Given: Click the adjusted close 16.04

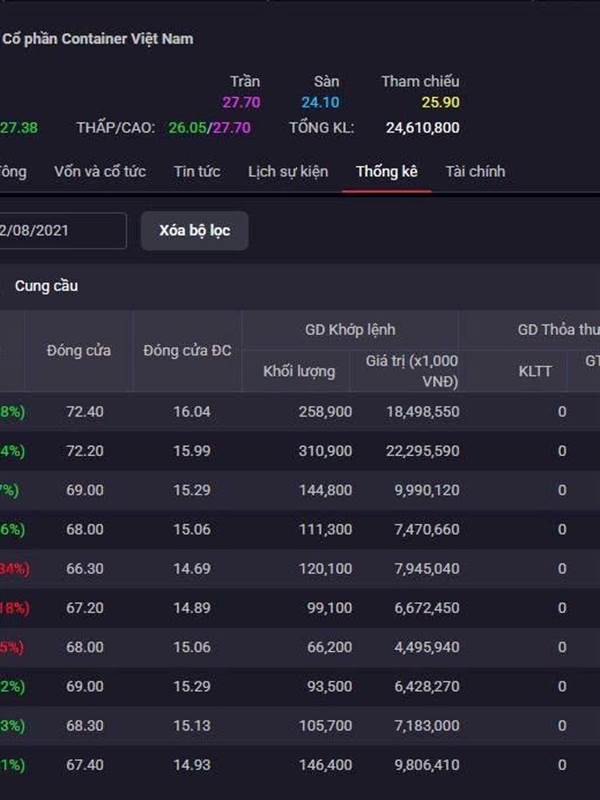Looking at the screenshot, I should (x=192, y=411).
